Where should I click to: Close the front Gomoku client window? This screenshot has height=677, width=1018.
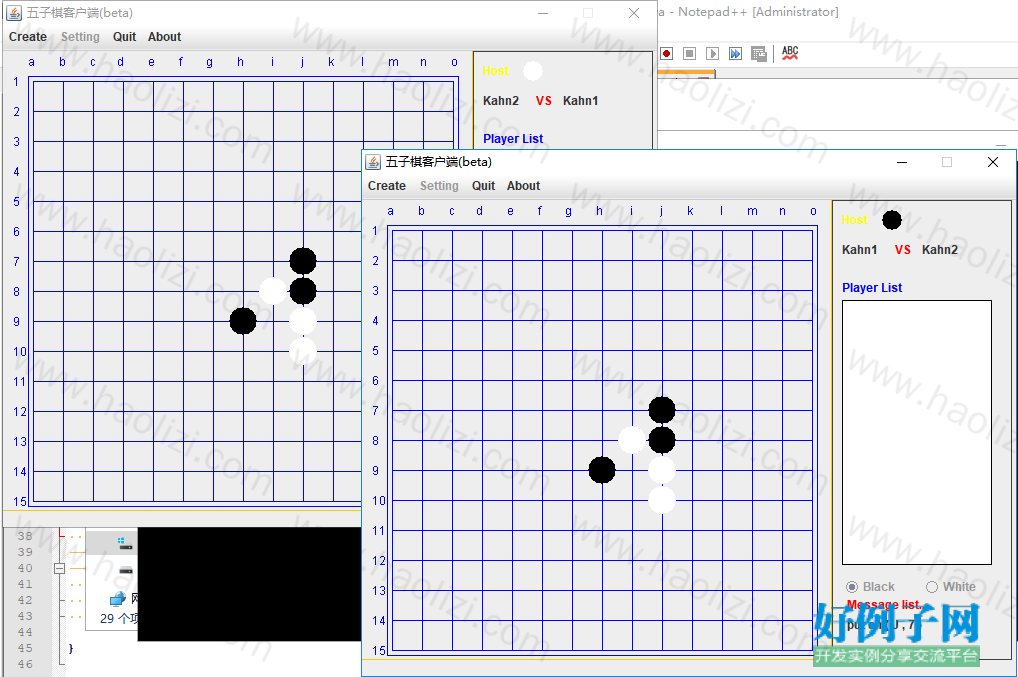point(993,162)
